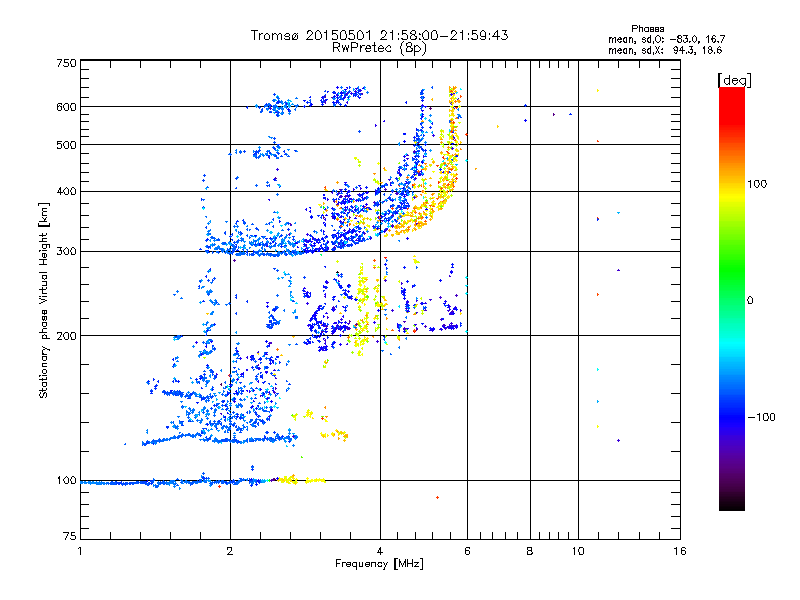Click the "[deg]" colorbar unit label
This screenshot has width=800, height=600.
click(x=734, y=80)
